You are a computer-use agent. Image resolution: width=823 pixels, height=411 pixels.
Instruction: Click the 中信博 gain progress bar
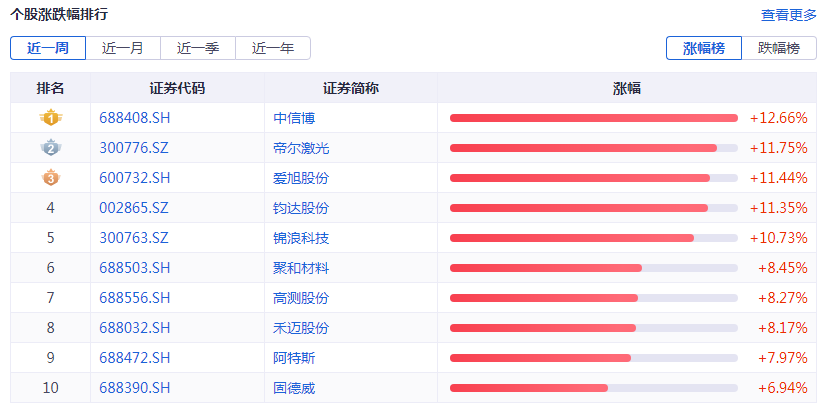[593, 118]
